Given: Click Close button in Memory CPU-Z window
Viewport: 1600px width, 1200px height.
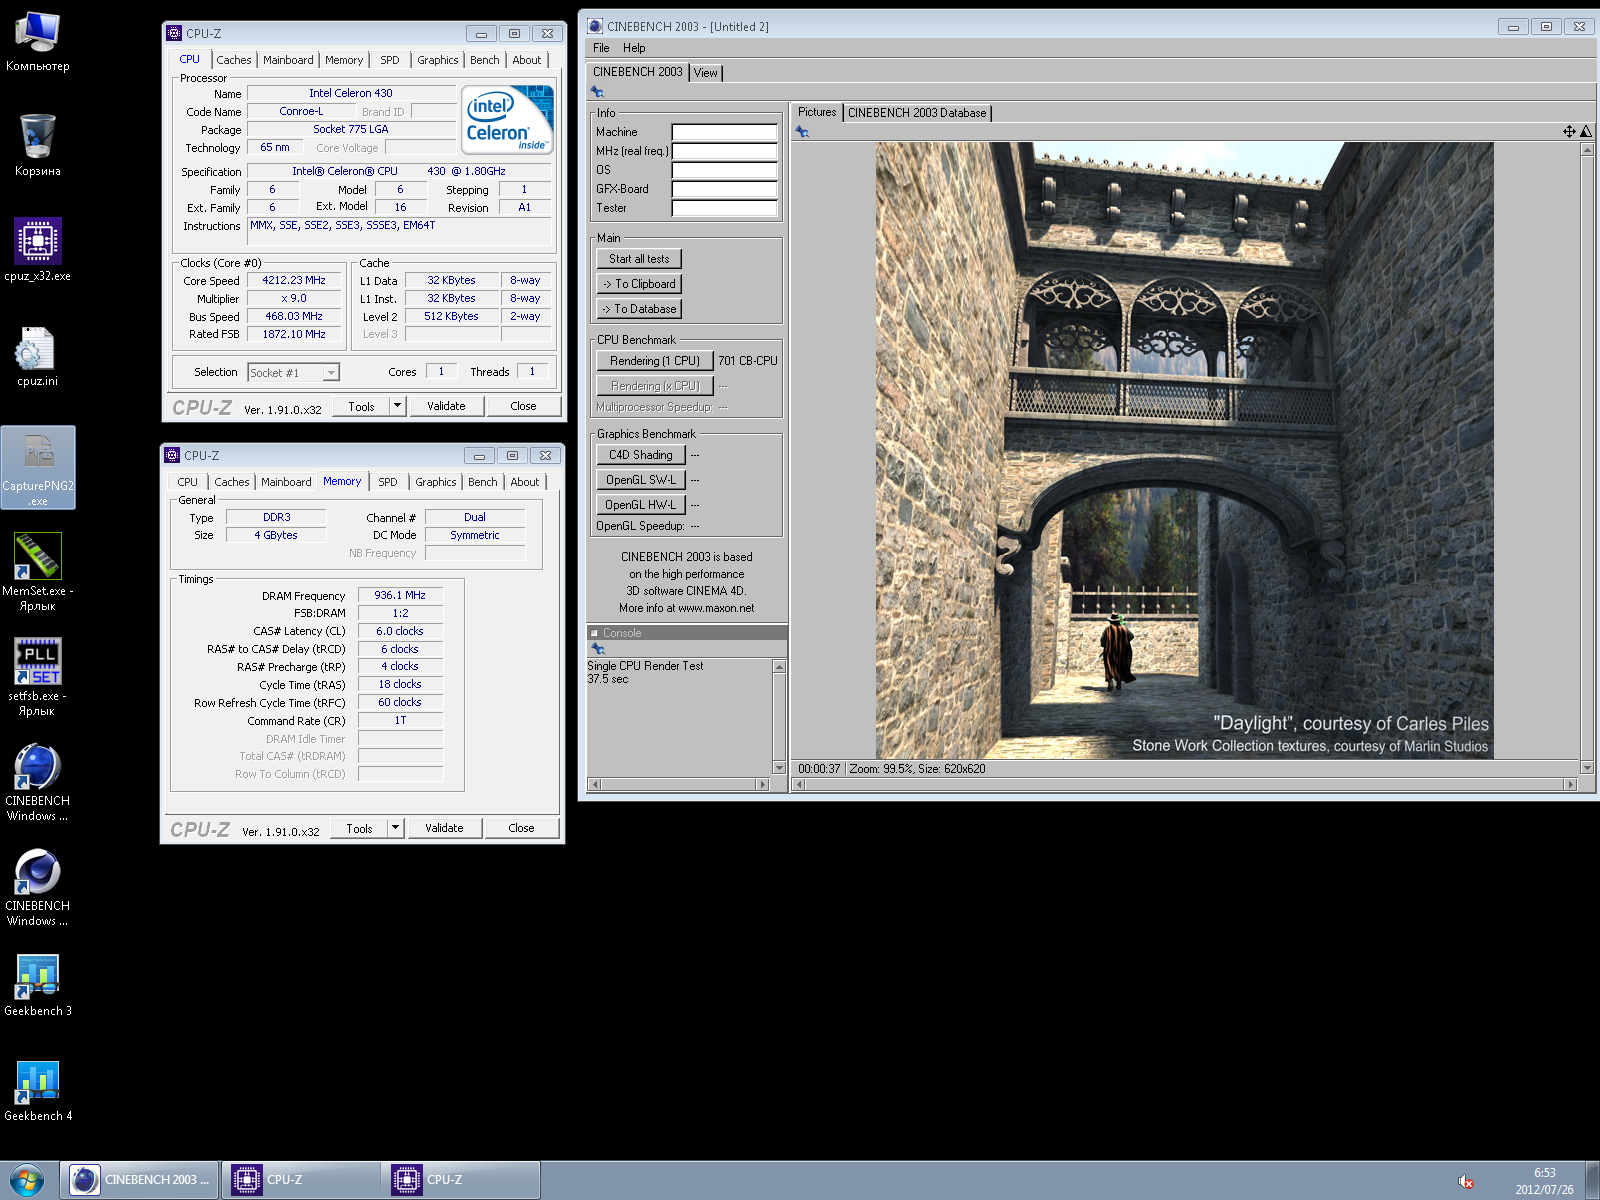Looking at the screenshot, I should point(521,828).
